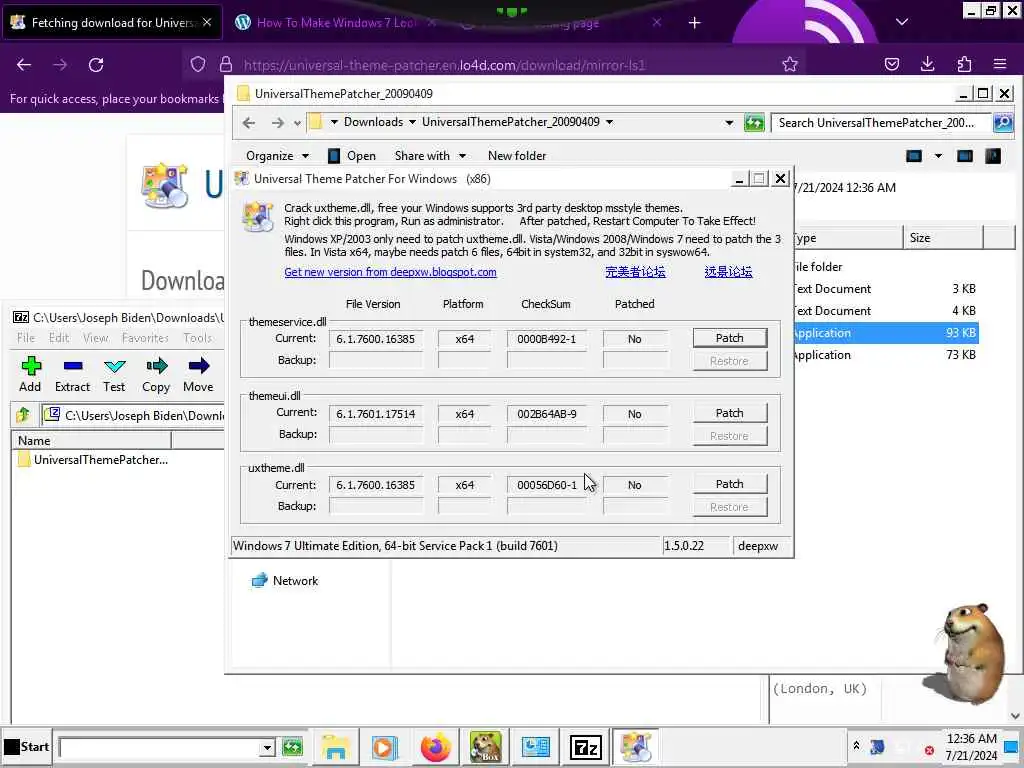Image resolution: width=1024 pixels, height=768 pixels.
Task: Save page to Pocket icon
Action: pyautogui.click(x=891, y=64)
